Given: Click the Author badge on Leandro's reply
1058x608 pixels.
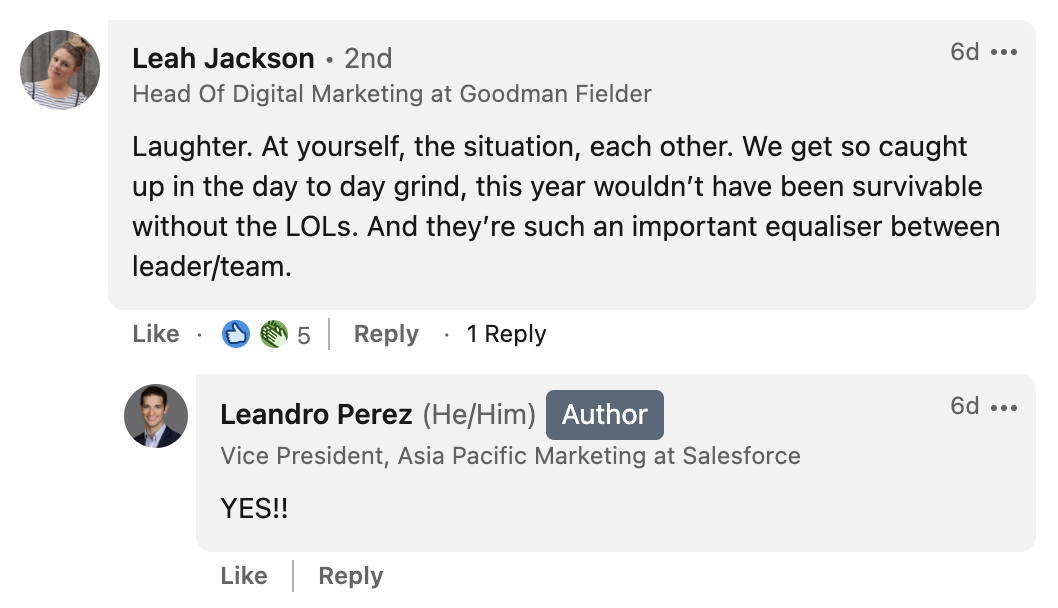Looking at the screenshot, I should (604, 415).
